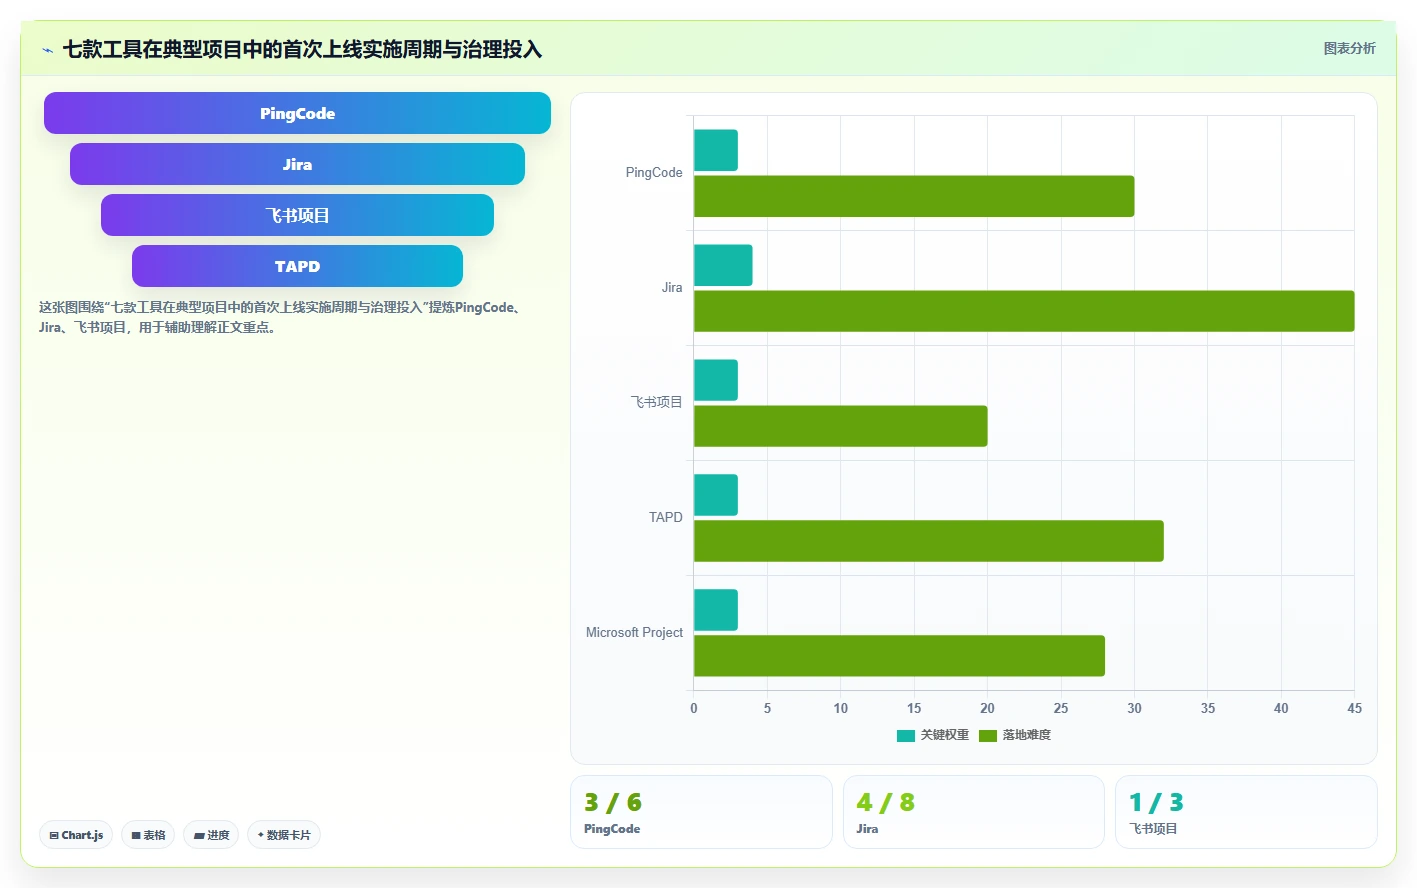Click the Jira funnel bar
Viewport: 1417px width, 888px height.
(297, 164)
